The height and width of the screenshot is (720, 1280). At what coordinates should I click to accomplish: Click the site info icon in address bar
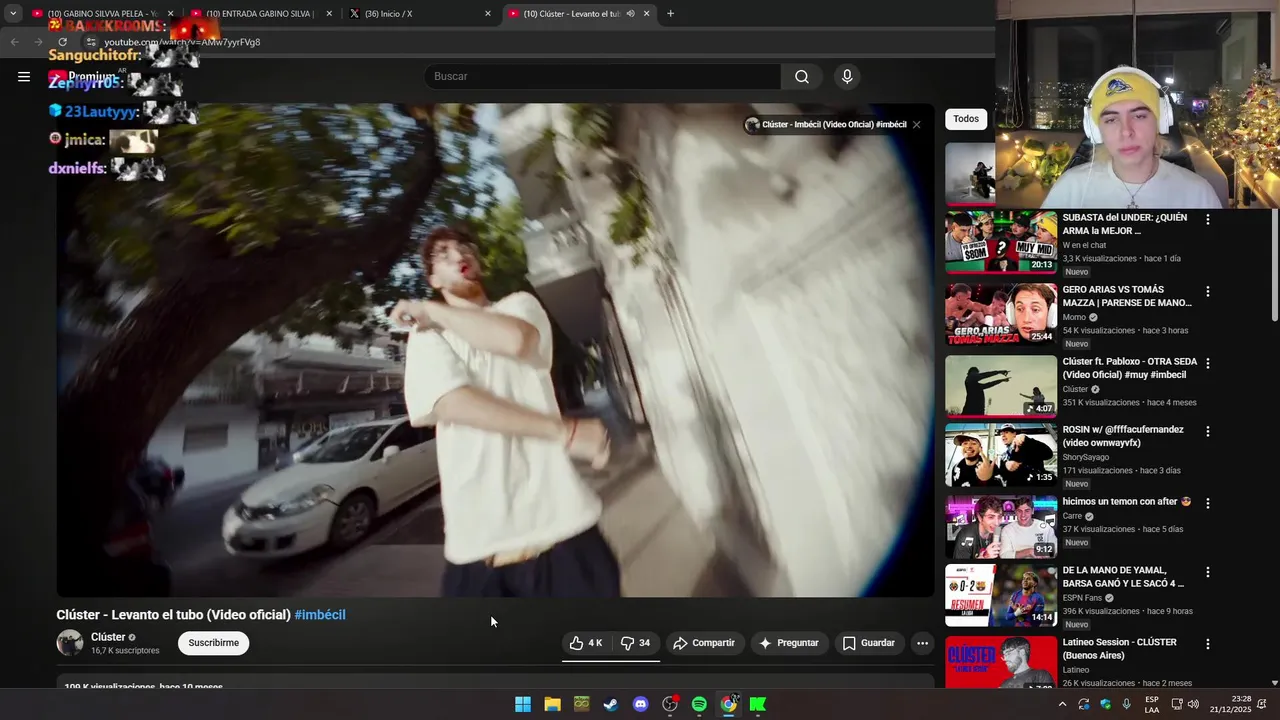tap(90, 42)
